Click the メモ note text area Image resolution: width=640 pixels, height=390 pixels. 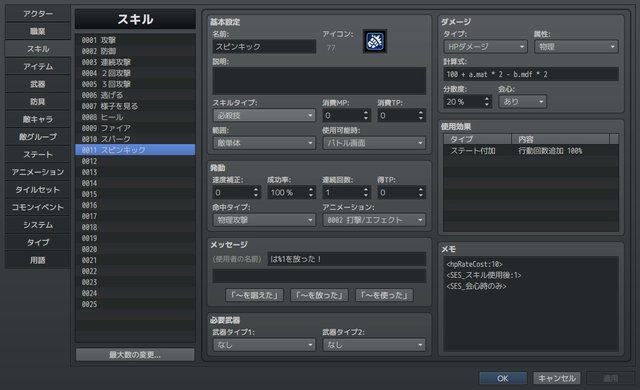[531, 304]
